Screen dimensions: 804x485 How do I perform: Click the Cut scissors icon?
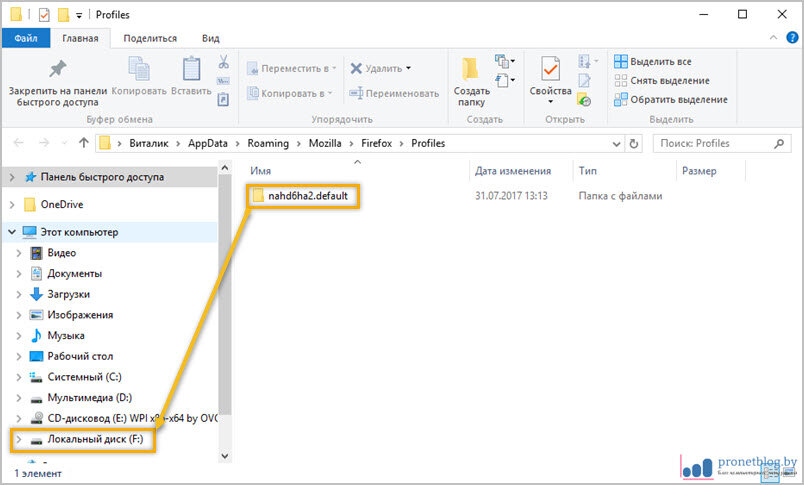(x=224, y=62)
